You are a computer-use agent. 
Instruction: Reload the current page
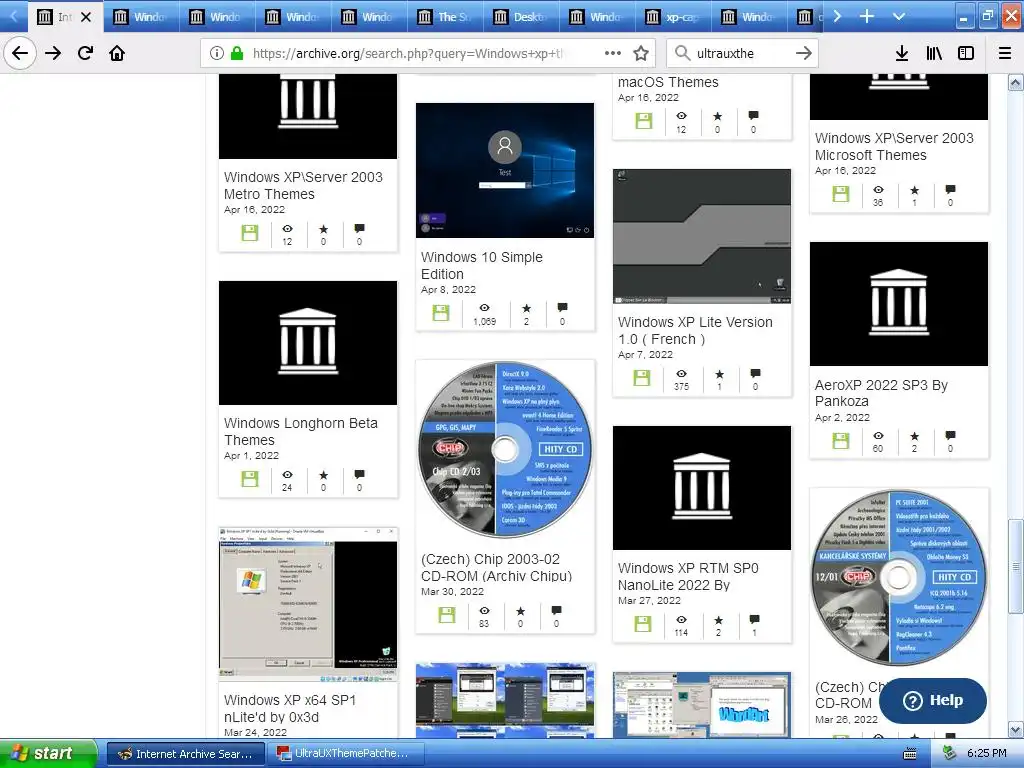pos(85,53)
